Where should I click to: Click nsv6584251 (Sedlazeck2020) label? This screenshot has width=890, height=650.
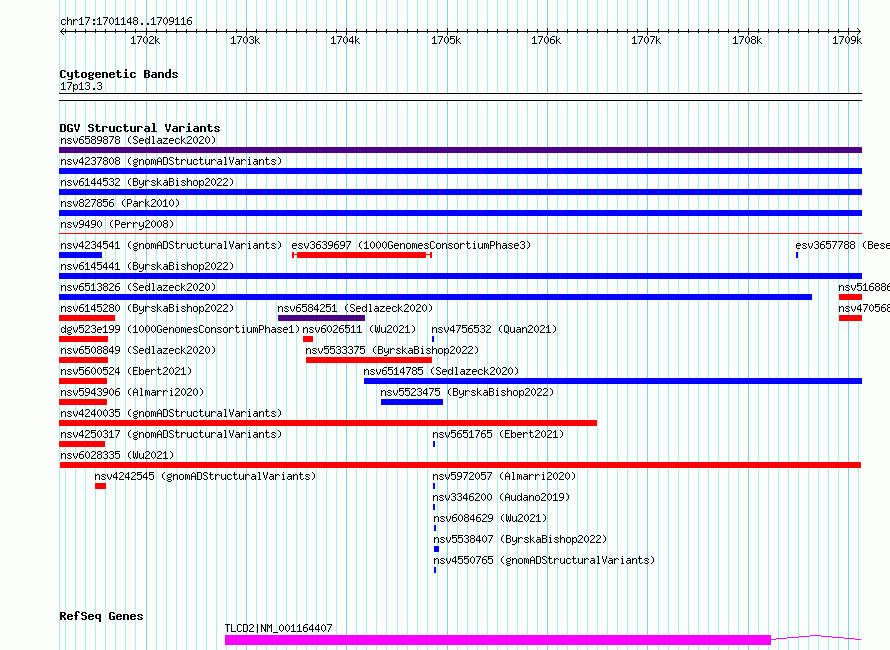click(355, 308)
